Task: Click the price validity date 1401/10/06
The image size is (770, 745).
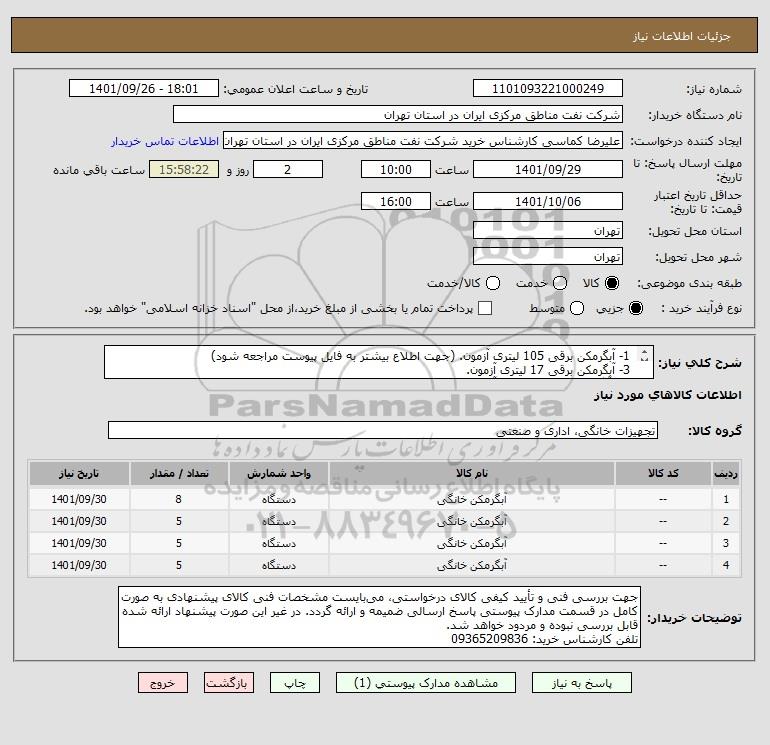Action: pos(548,201)
